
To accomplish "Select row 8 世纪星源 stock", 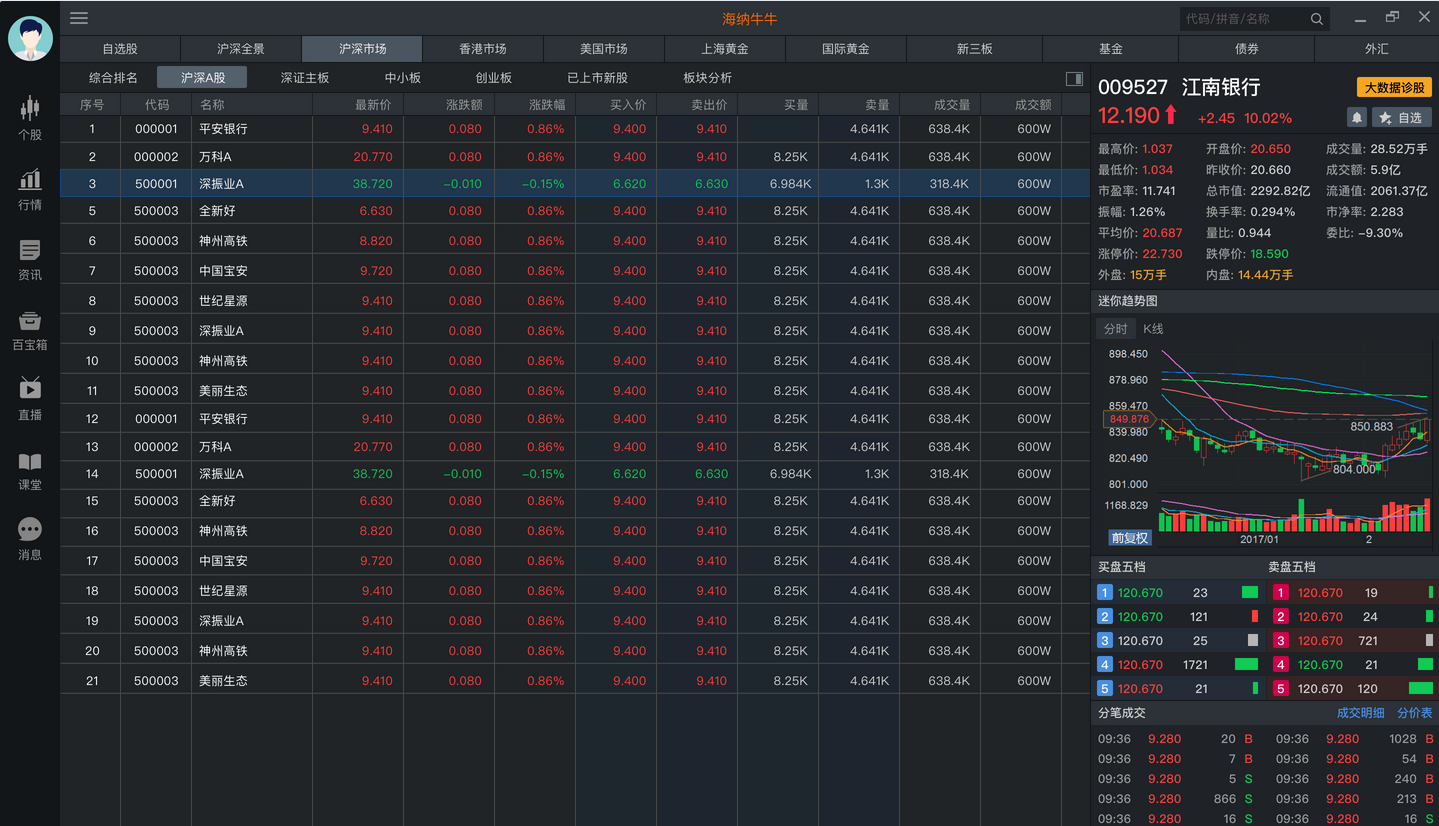I will point(575,301).
